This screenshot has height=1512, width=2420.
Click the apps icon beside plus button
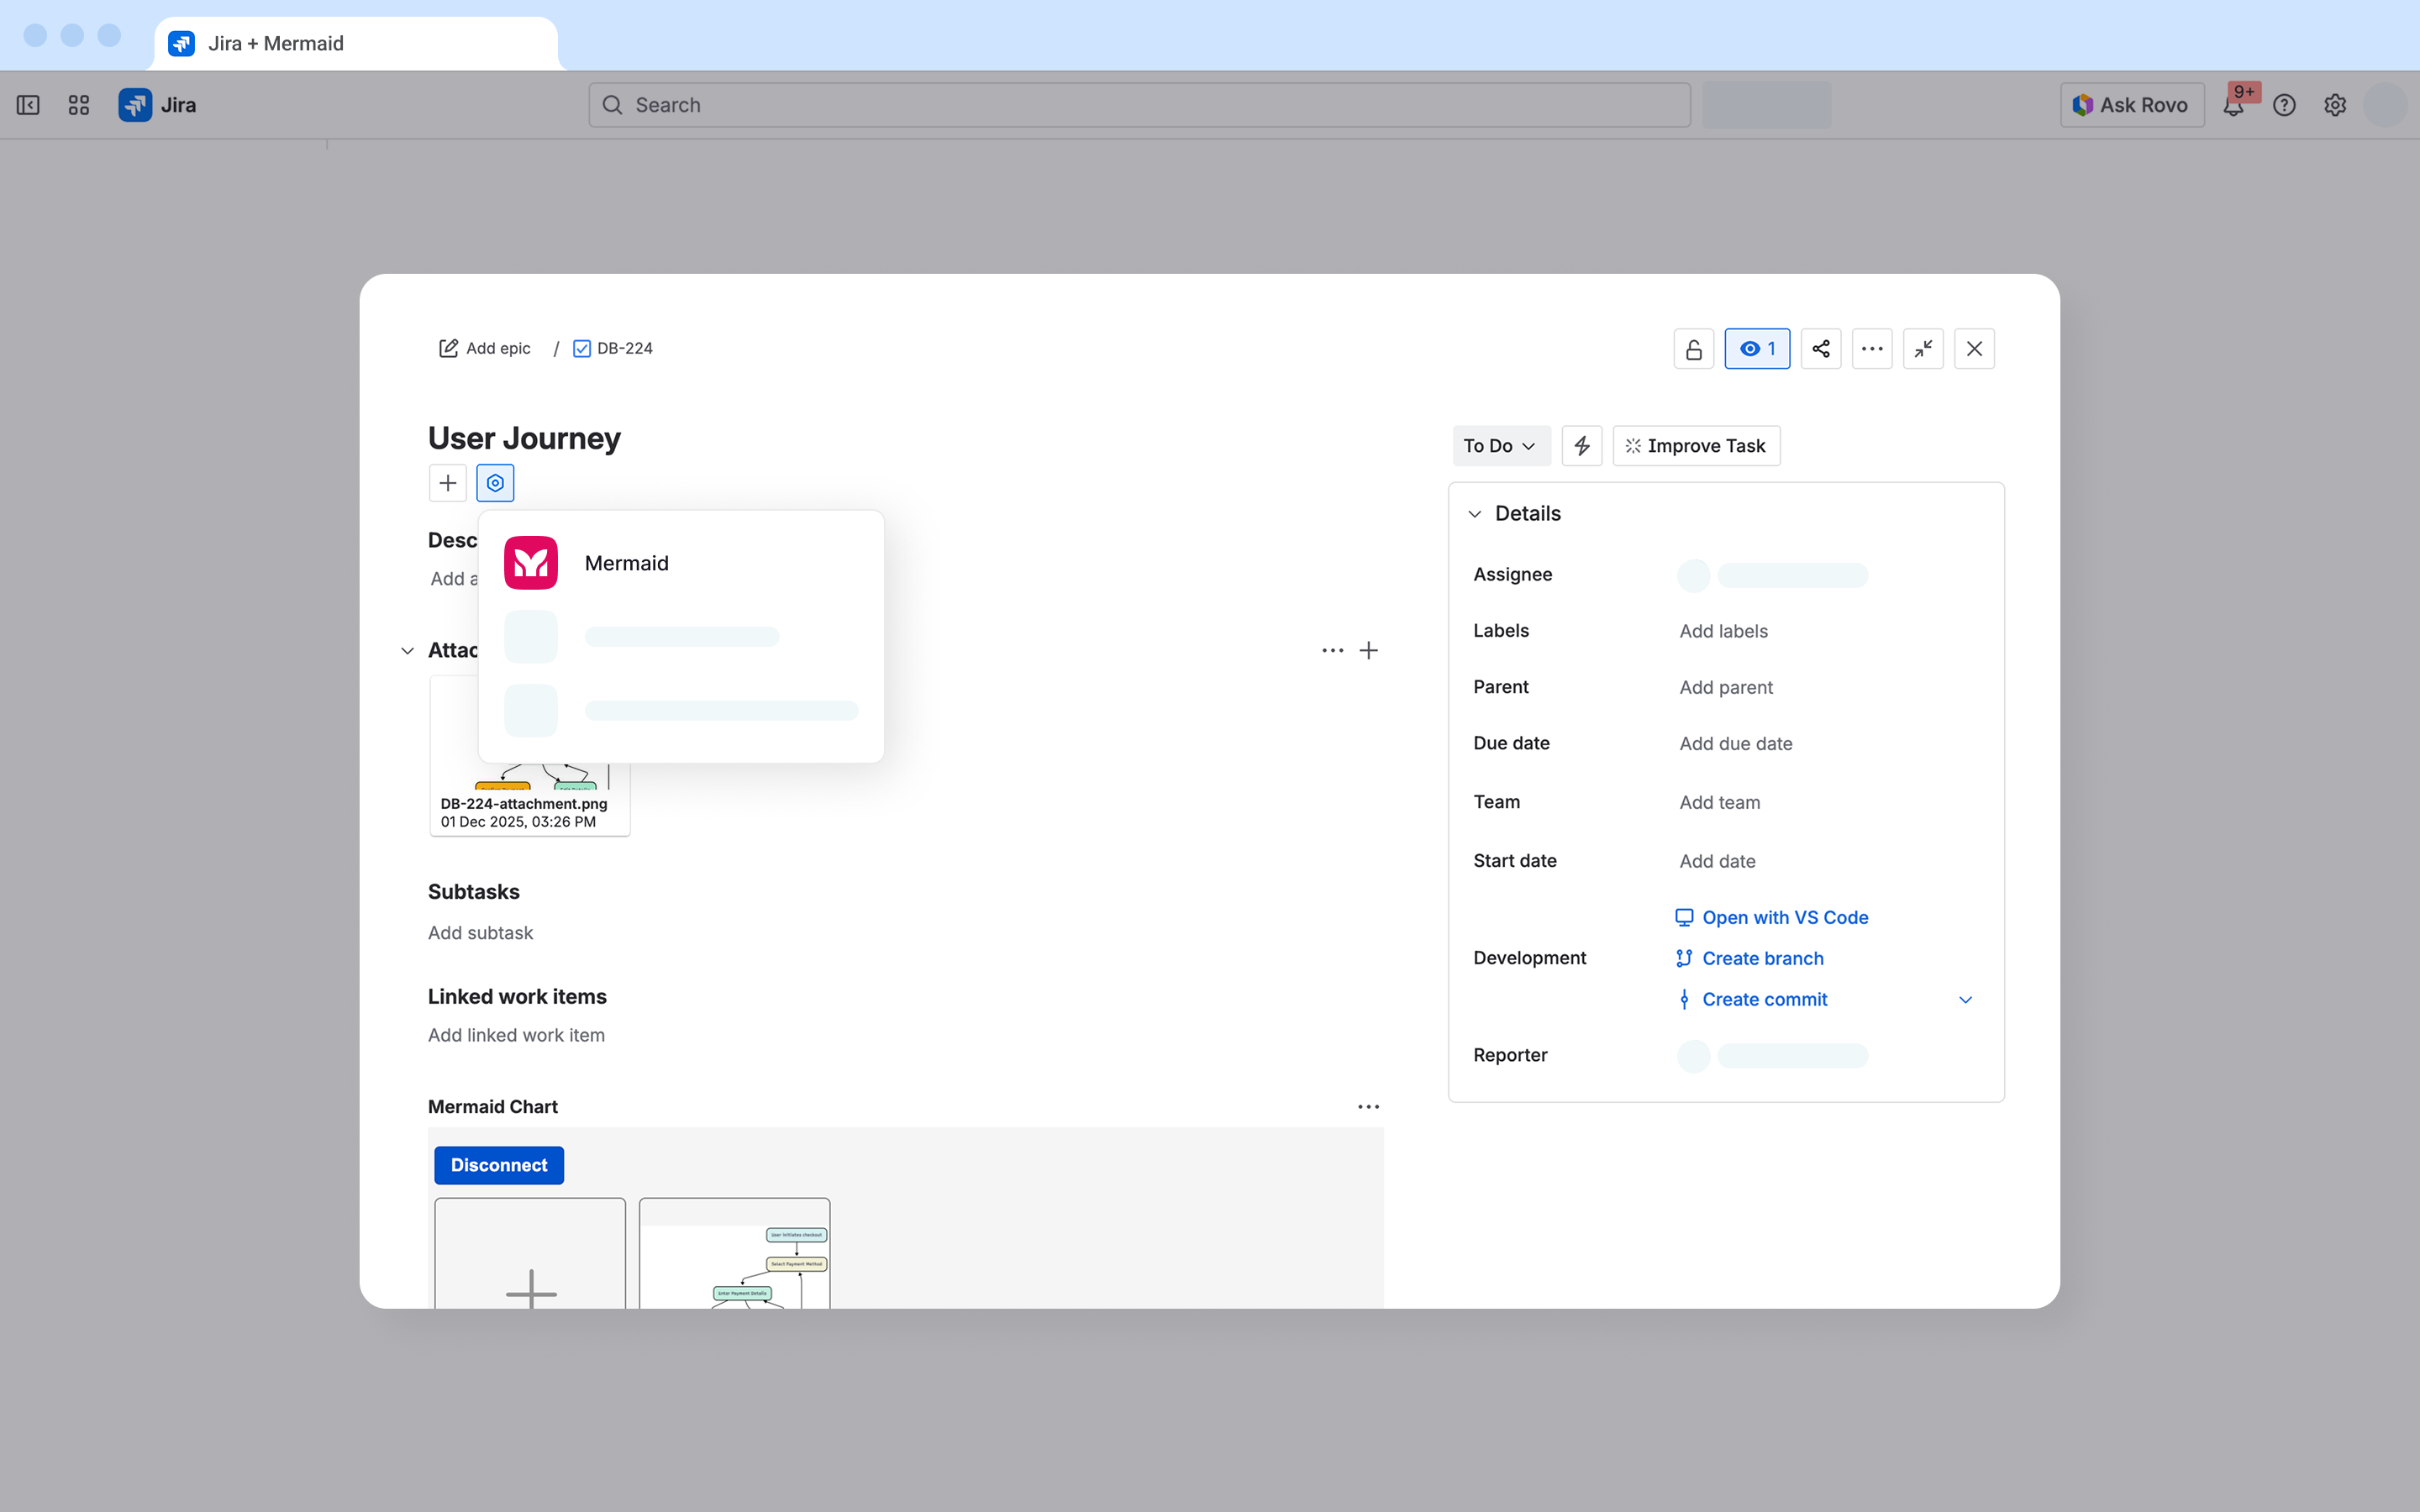[495, 484]
